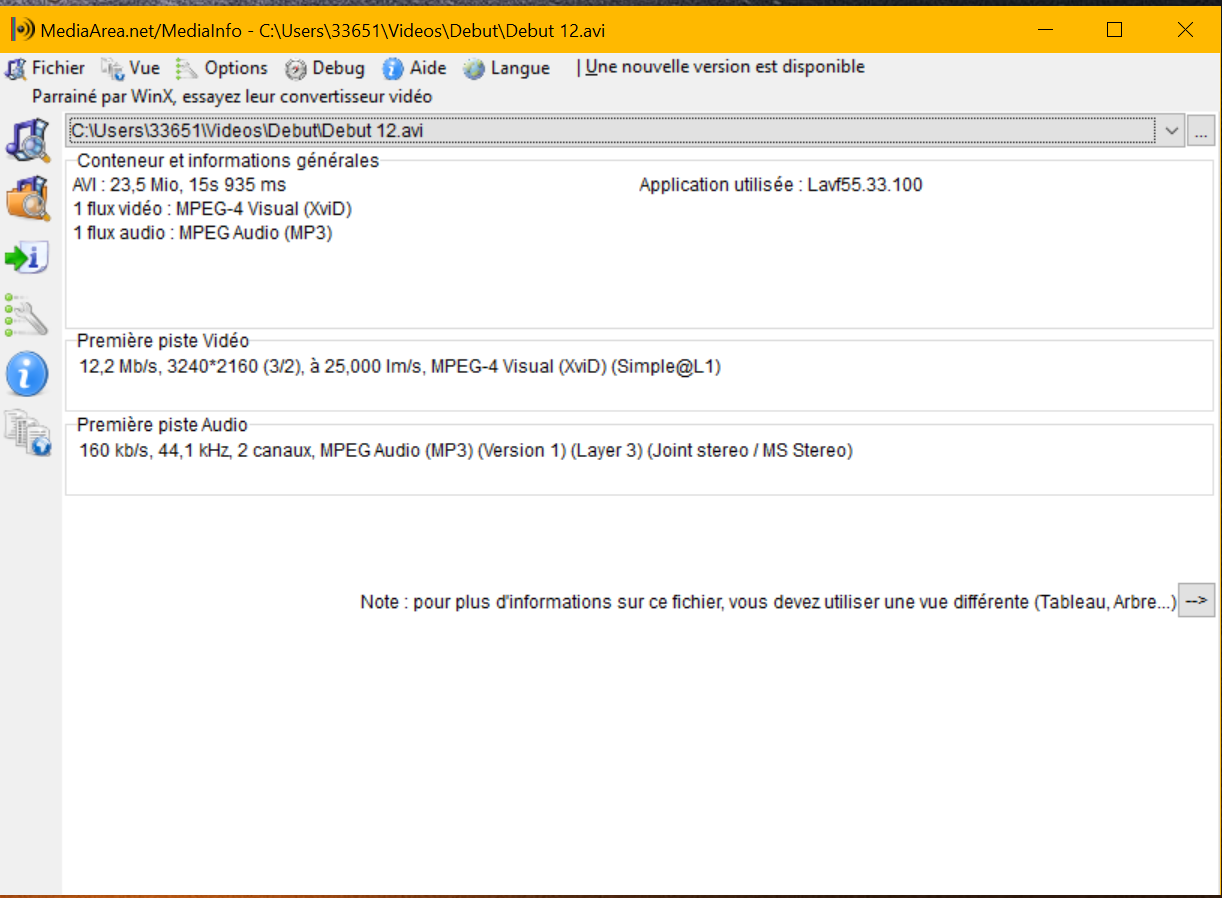1222x898 pixels.
Task: Maximize the MediaInfo window
Action: [1114, 30]
